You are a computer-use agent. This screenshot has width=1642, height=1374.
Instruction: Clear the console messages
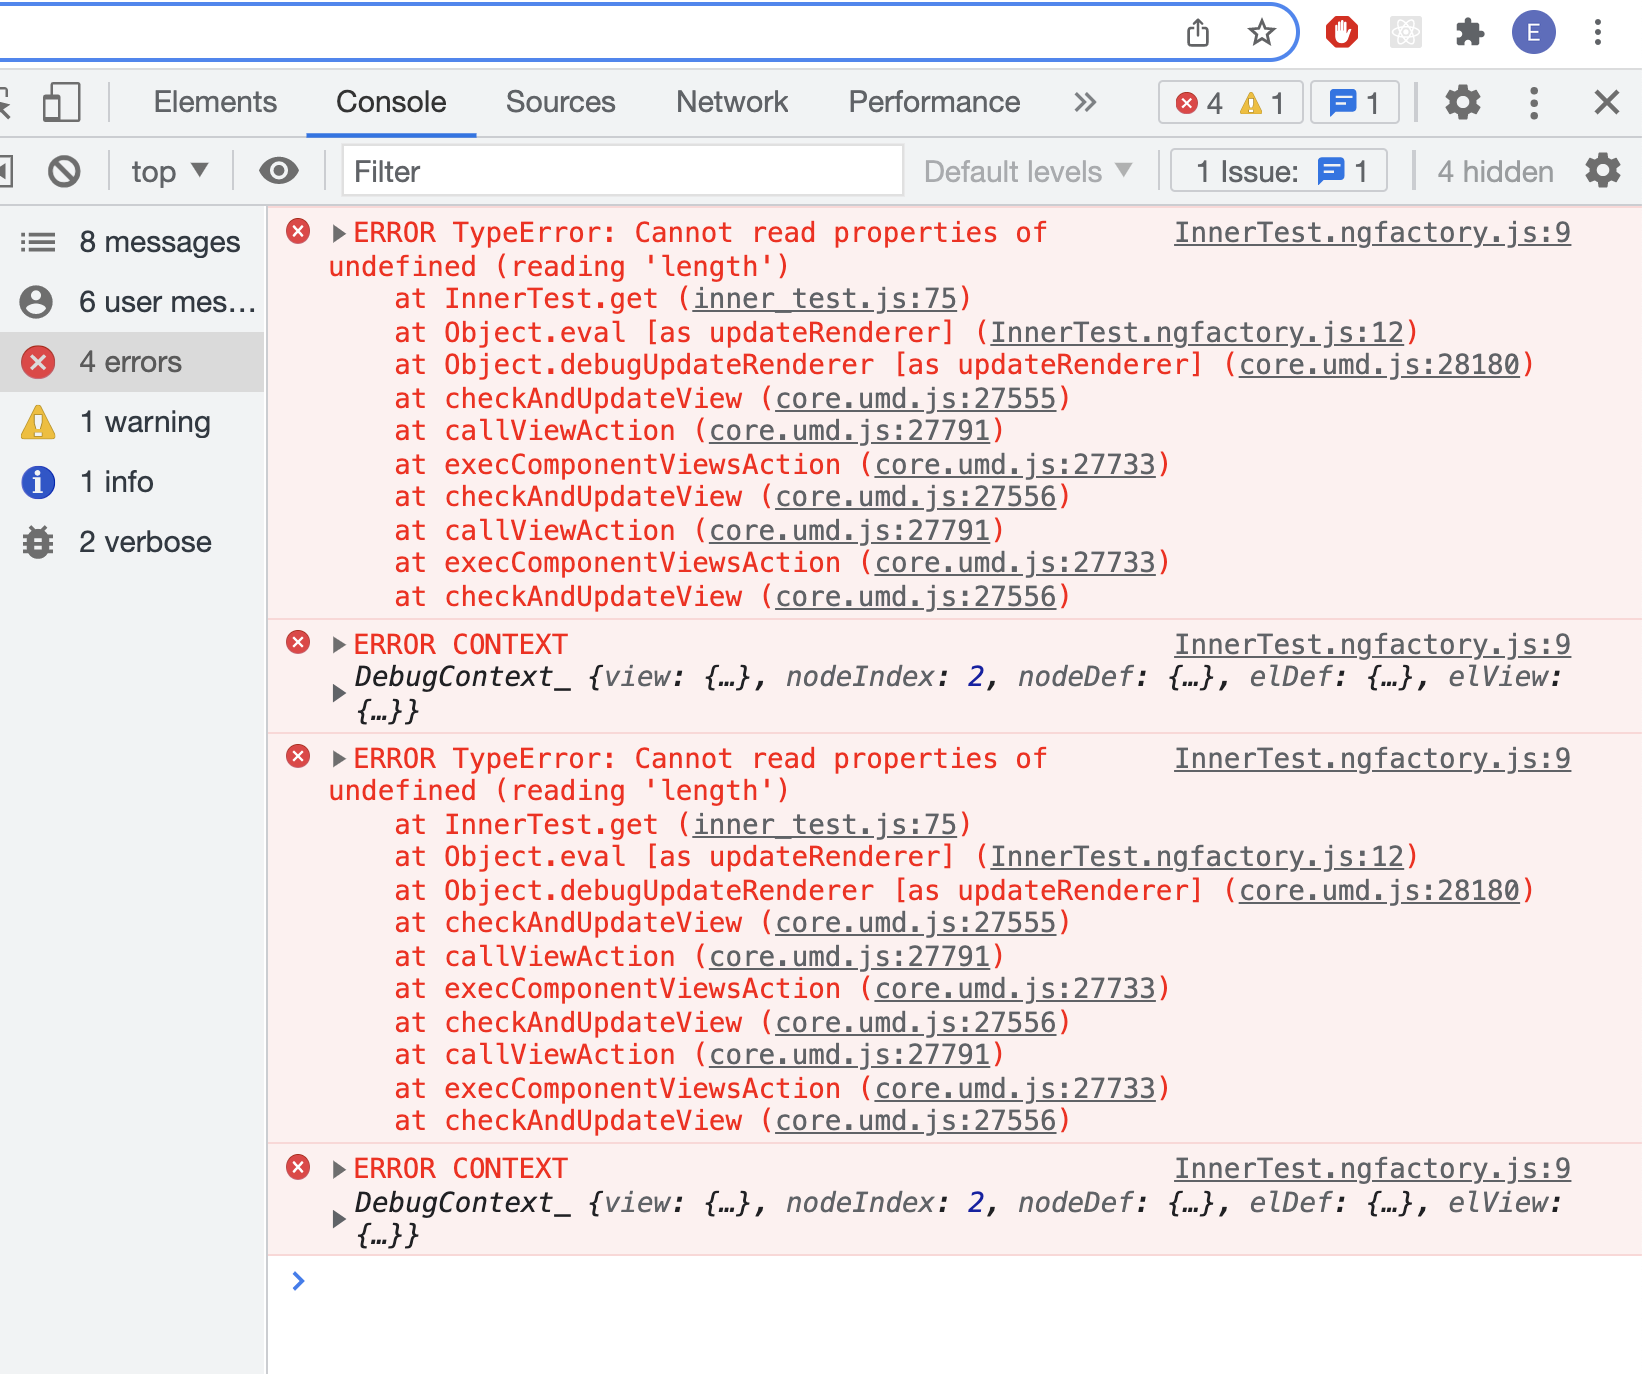point(64,171)
